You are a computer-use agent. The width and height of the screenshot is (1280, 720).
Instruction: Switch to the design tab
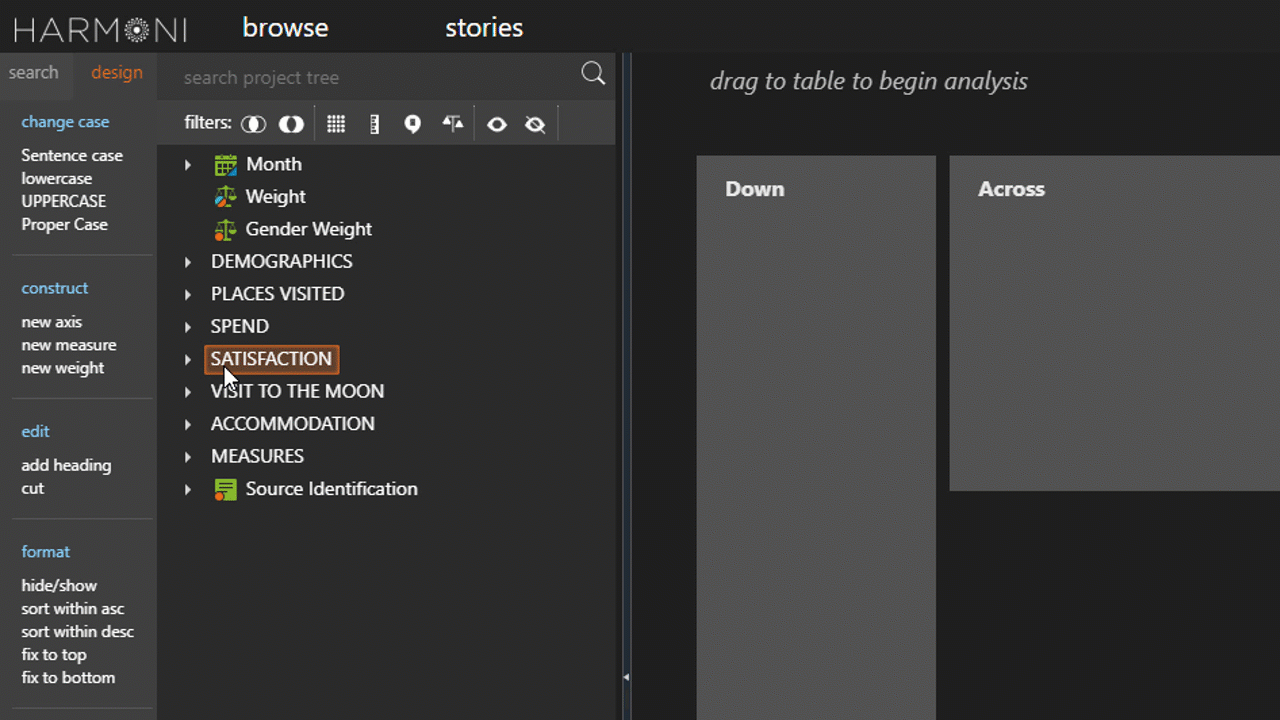(x=117, y=73)
